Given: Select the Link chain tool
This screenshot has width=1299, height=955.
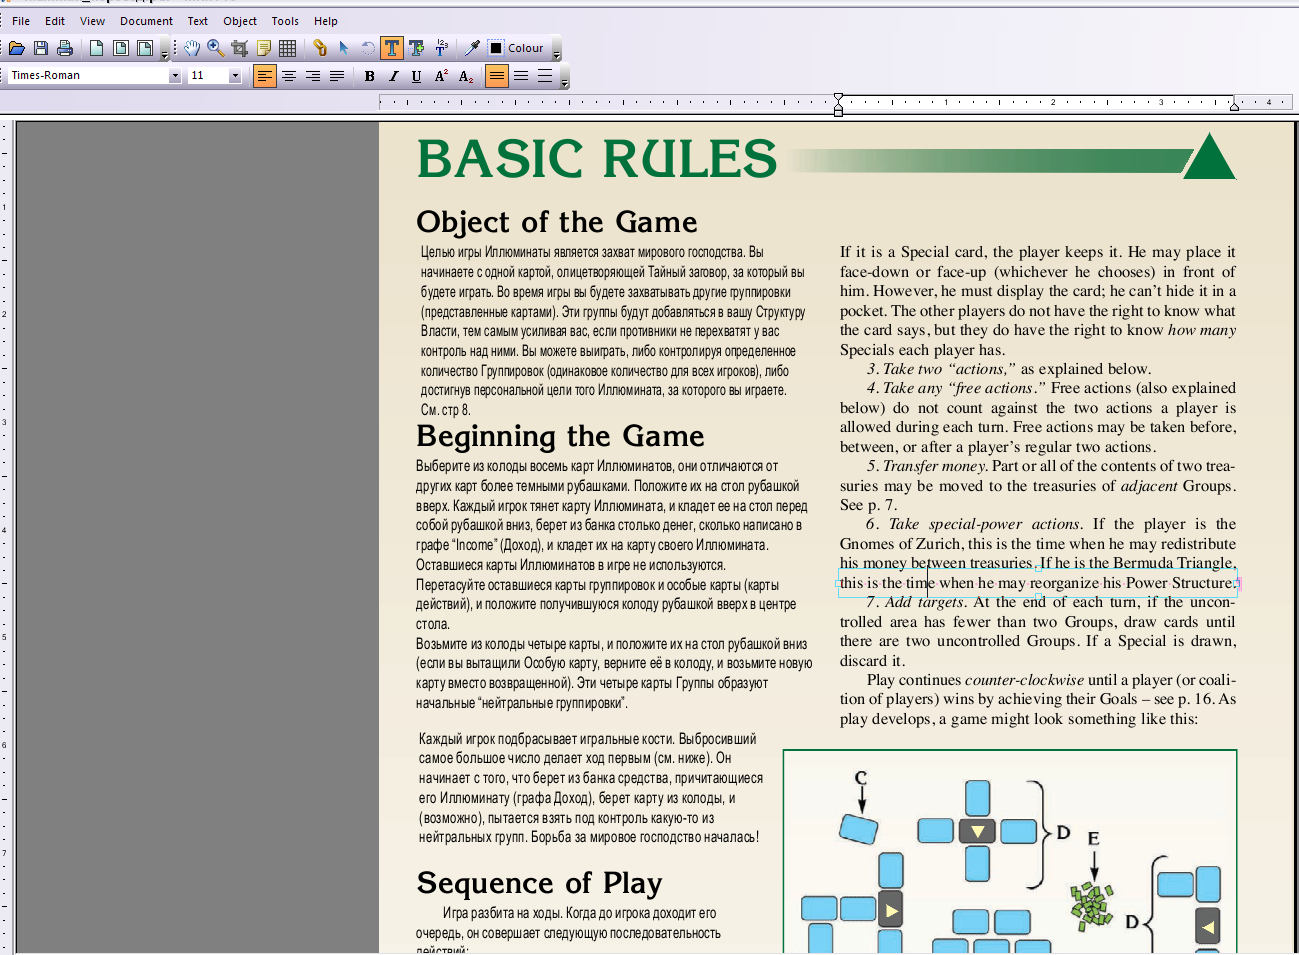Looking at the screenshot, I should [320, 48].
